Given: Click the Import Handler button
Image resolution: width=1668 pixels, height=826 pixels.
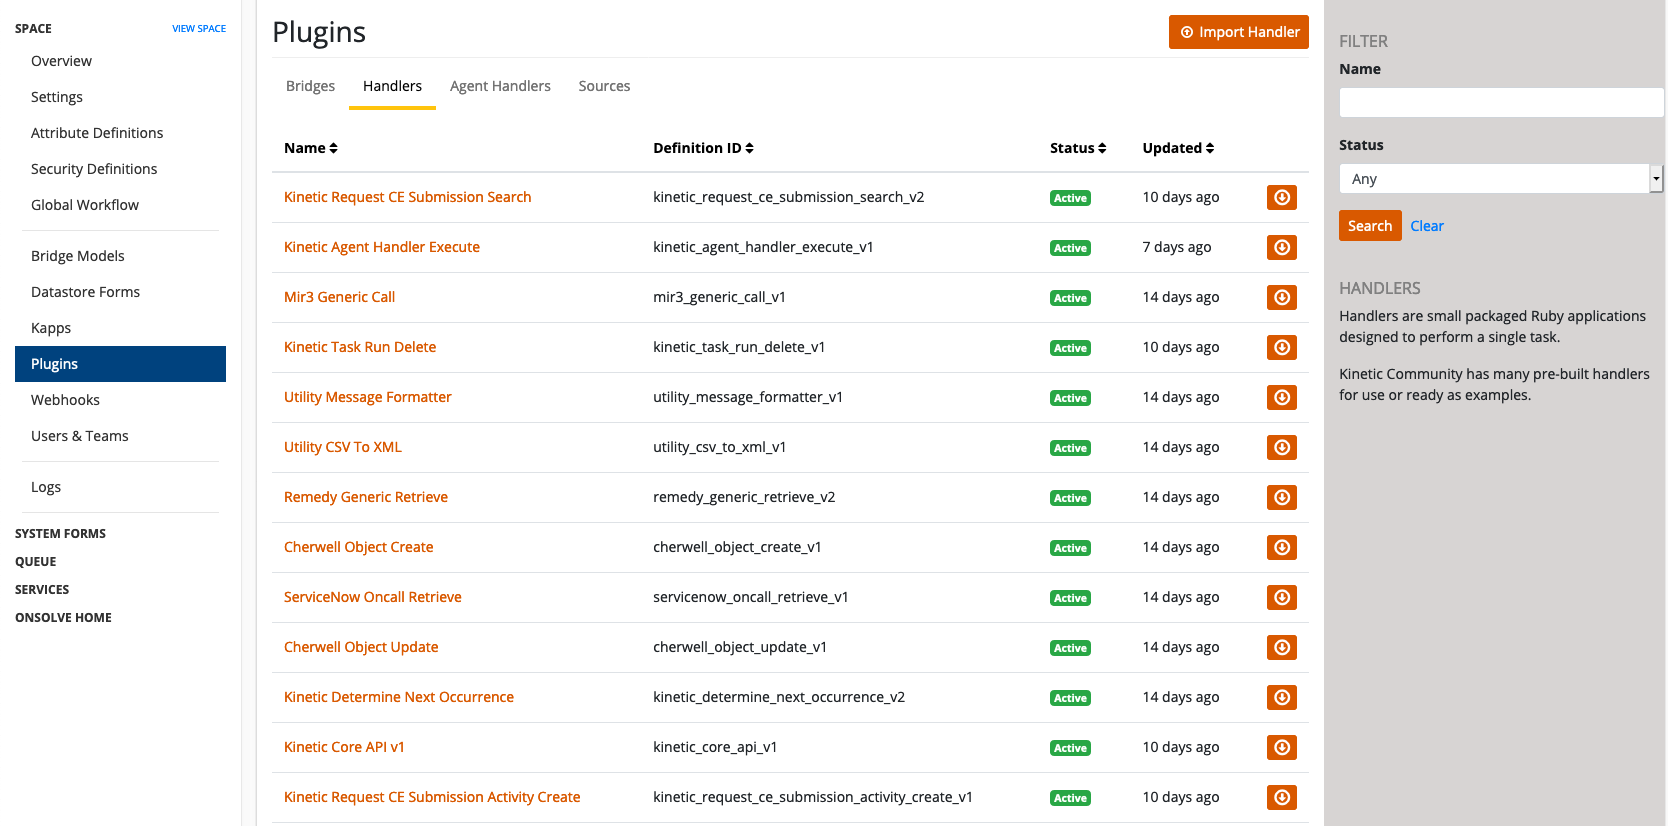Looking at the screenshot, I should point(1238,32).
